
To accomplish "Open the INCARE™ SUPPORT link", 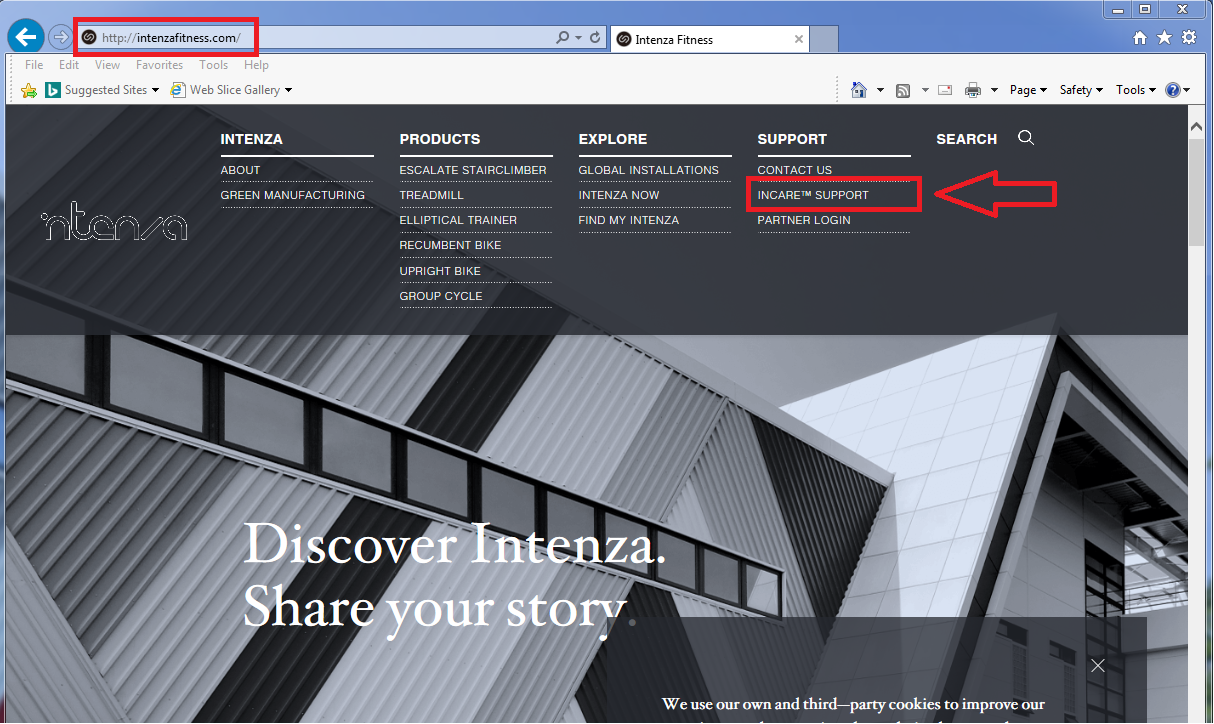I will click(x=813, y=195).
